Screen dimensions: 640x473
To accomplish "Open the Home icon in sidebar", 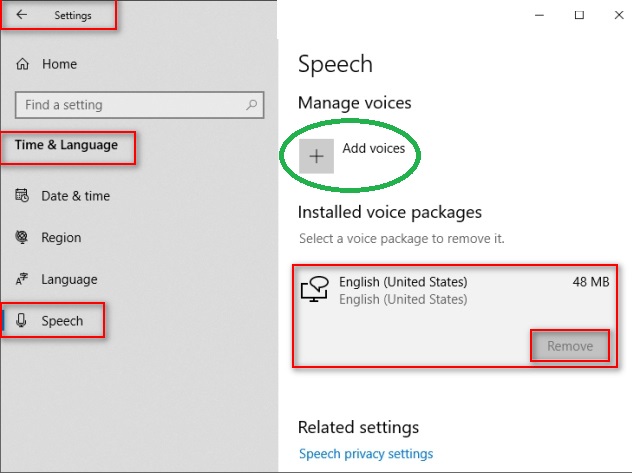I will click(22, 64).
